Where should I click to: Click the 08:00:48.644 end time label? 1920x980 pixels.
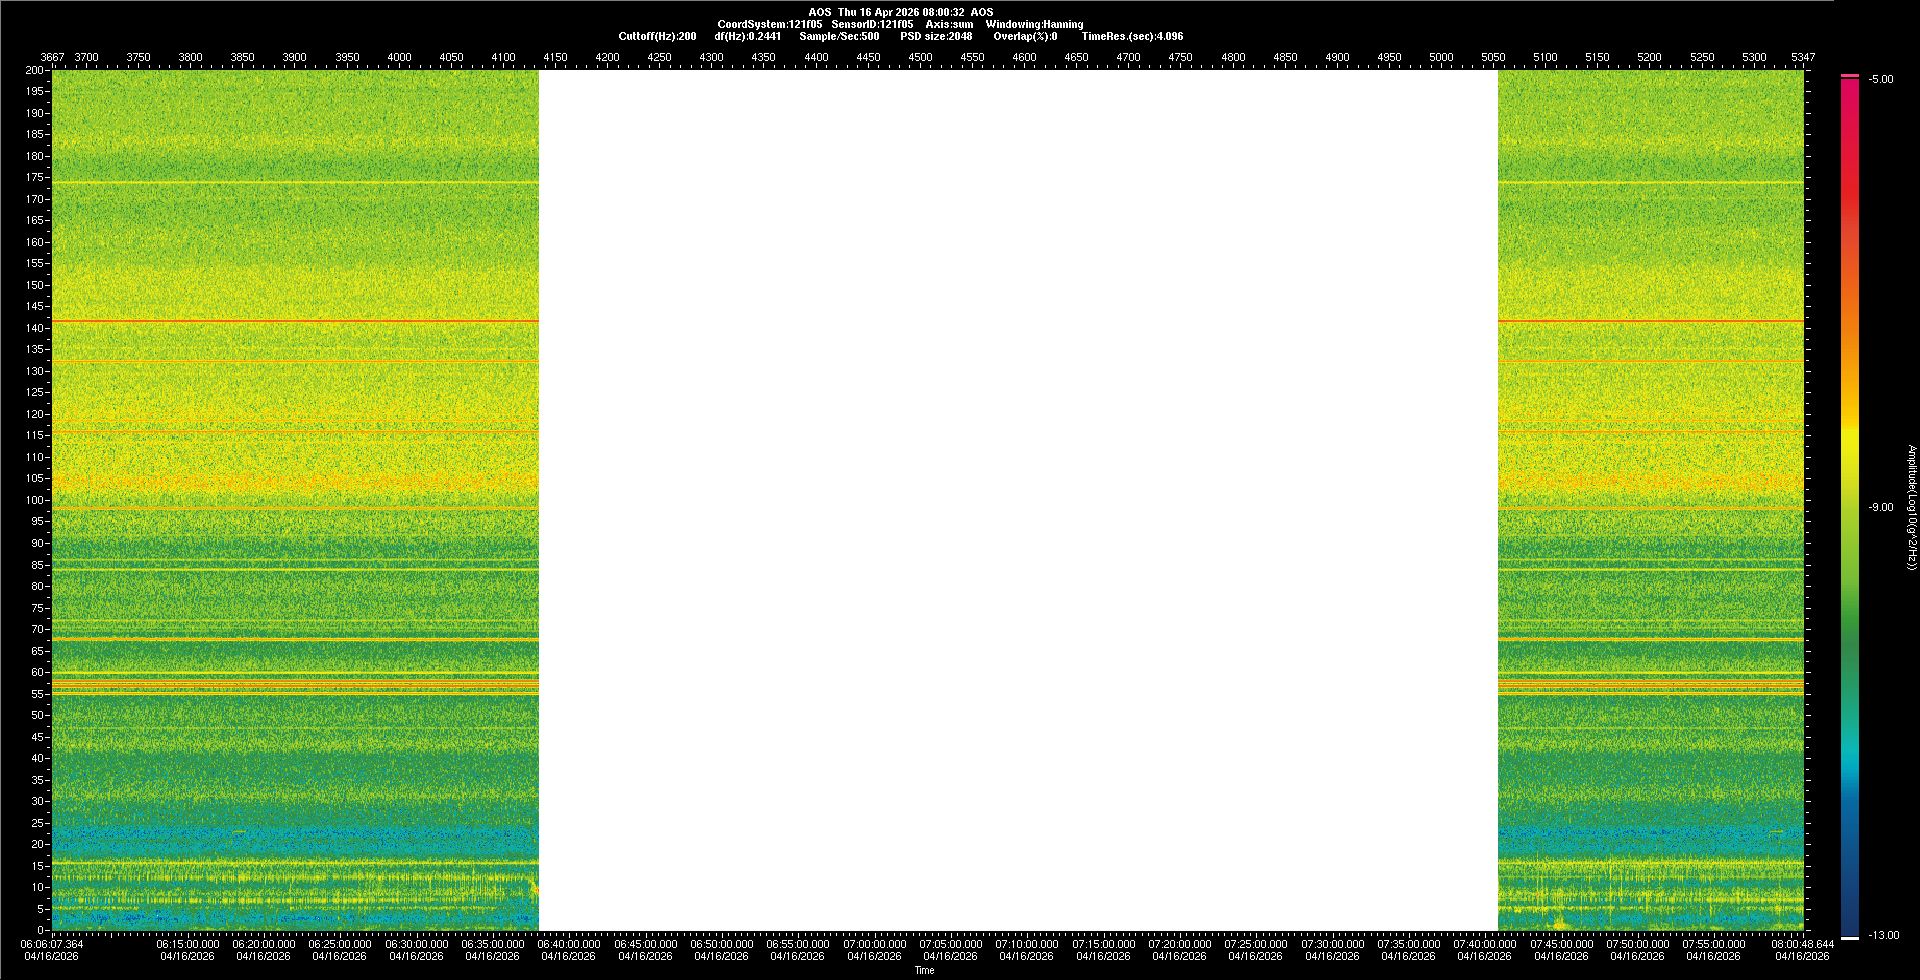[1802, 943]
